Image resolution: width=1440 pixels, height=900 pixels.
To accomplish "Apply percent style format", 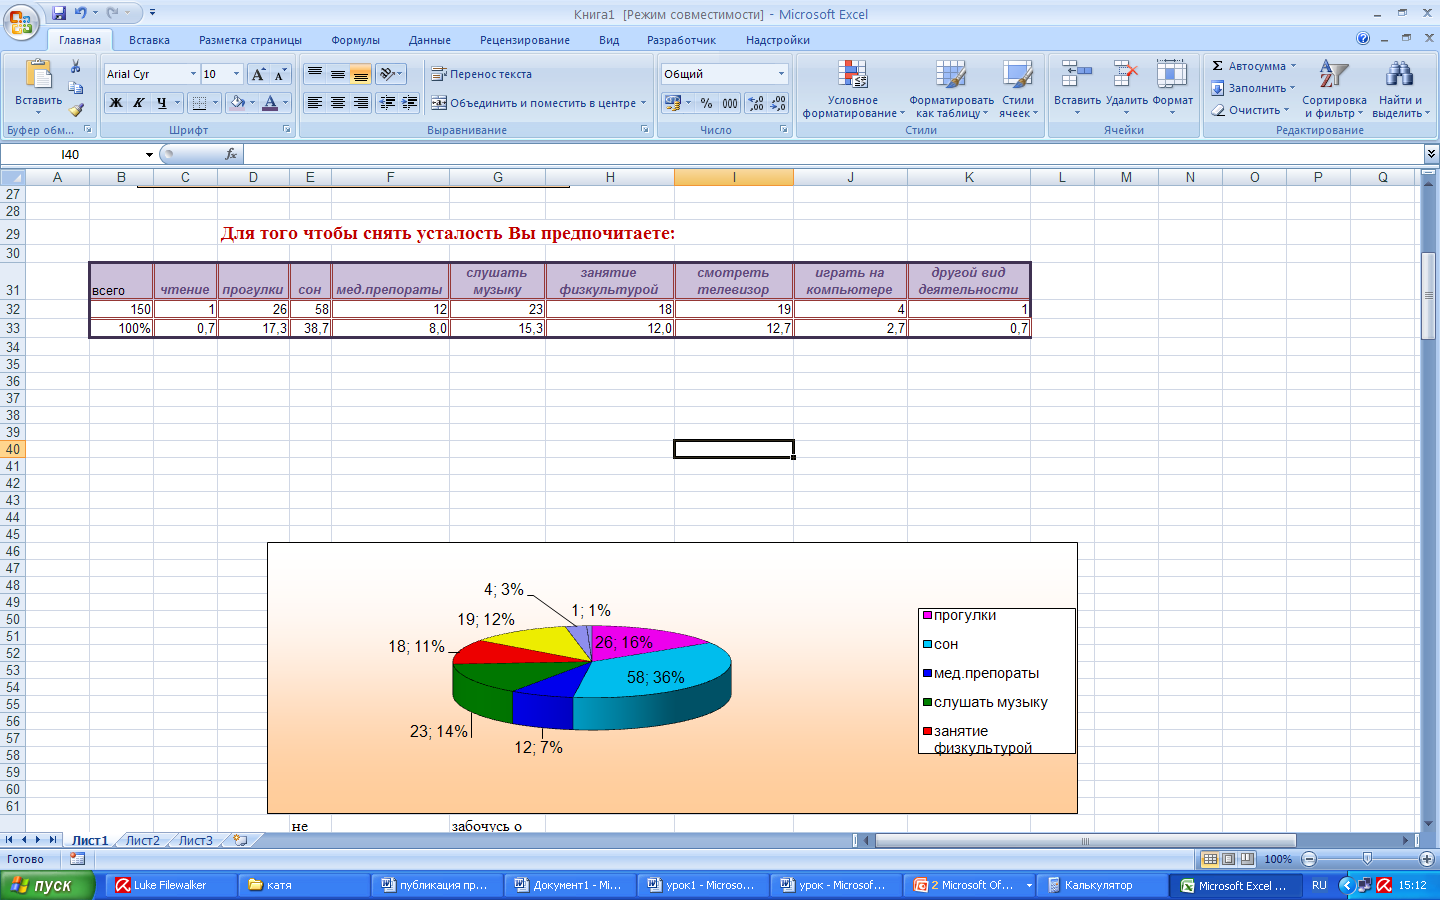I will point(707,103).
